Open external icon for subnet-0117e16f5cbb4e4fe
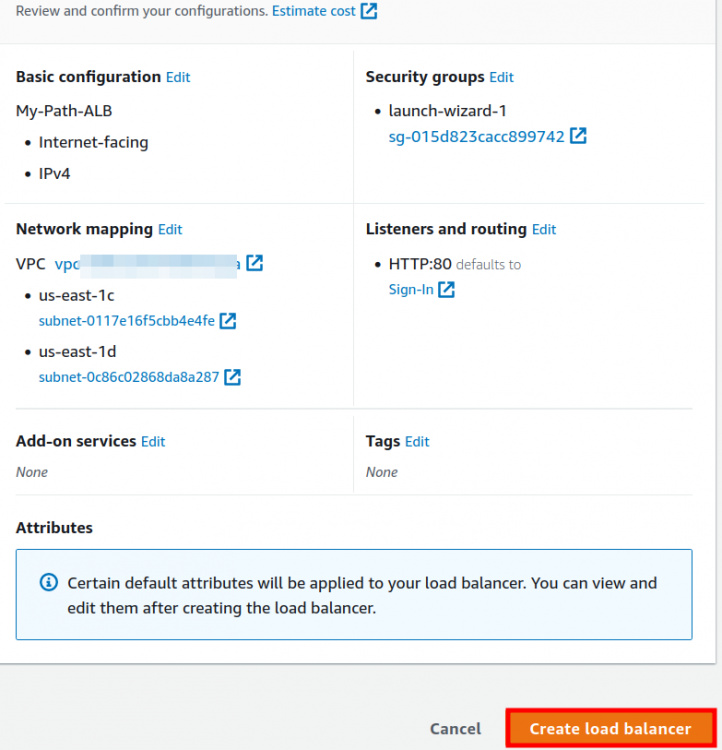The height and width of the screenshot is (750, 722). [x=228, y=321]
